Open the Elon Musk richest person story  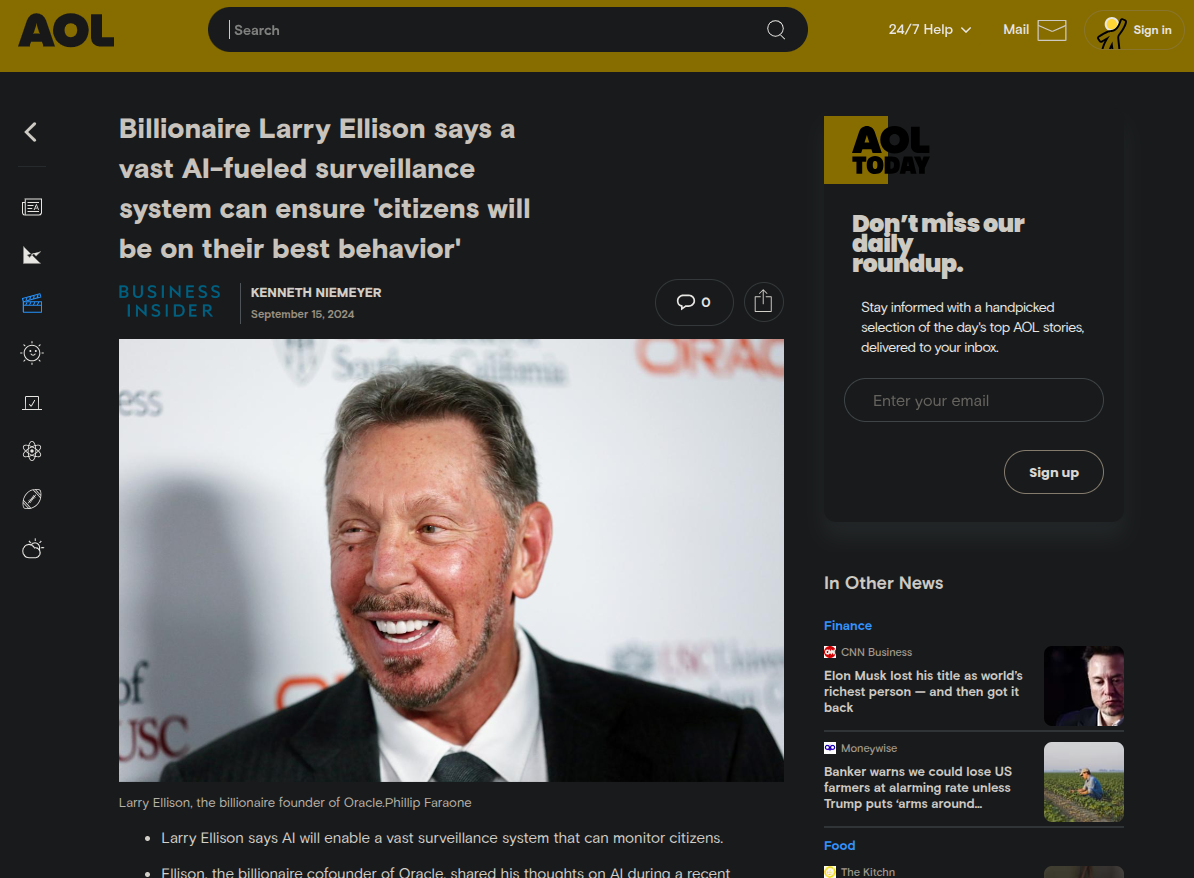(x=923, y=691)
